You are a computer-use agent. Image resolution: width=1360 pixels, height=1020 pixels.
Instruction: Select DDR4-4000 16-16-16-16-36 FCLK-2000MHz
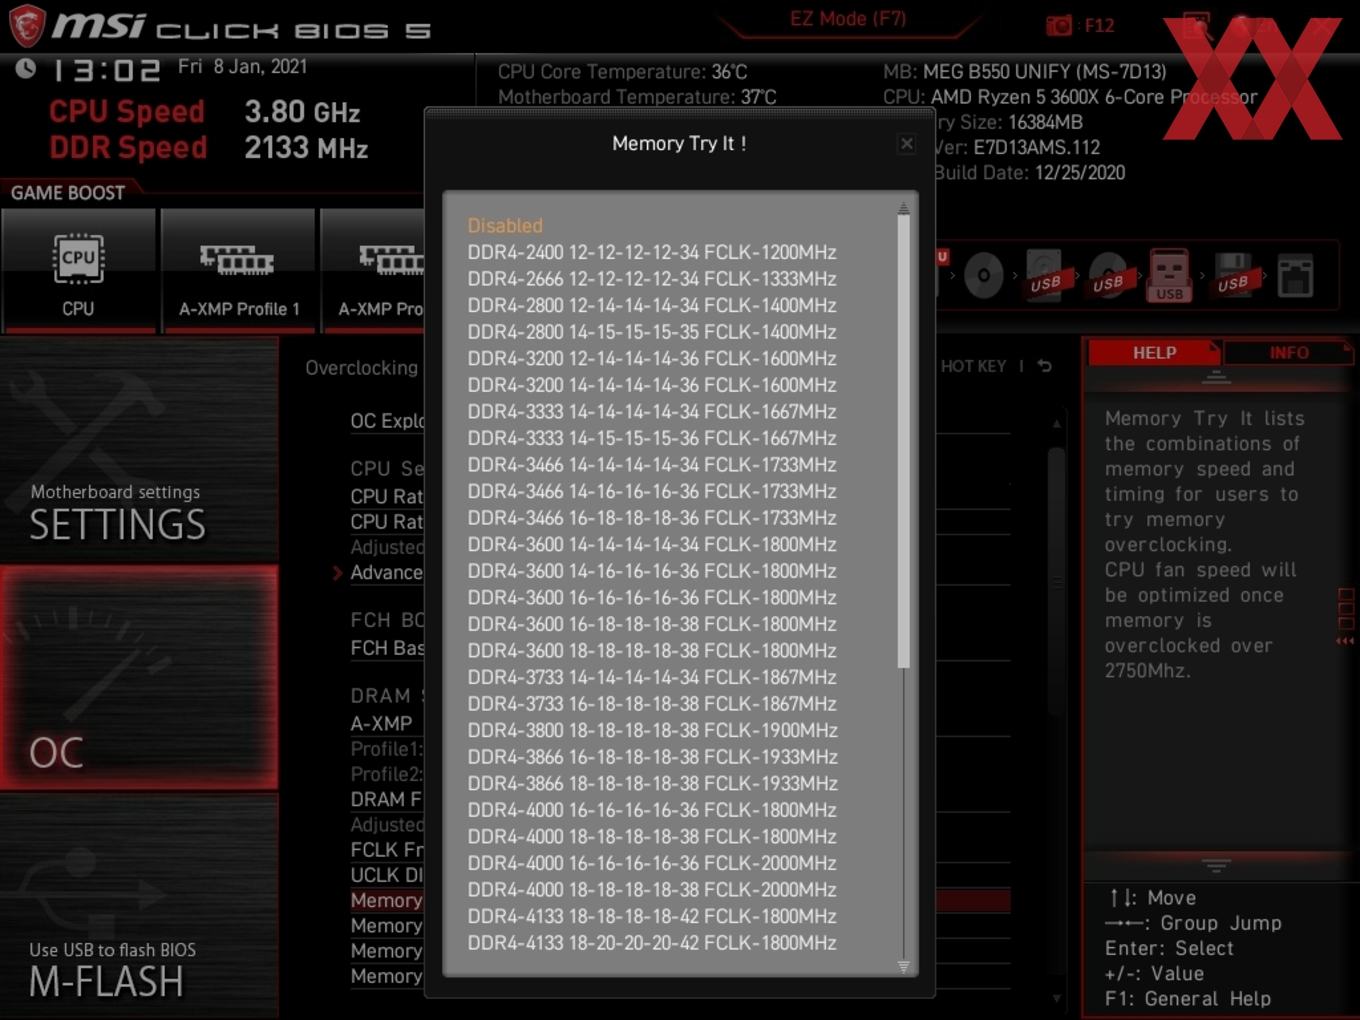click(x=652, y=863)
